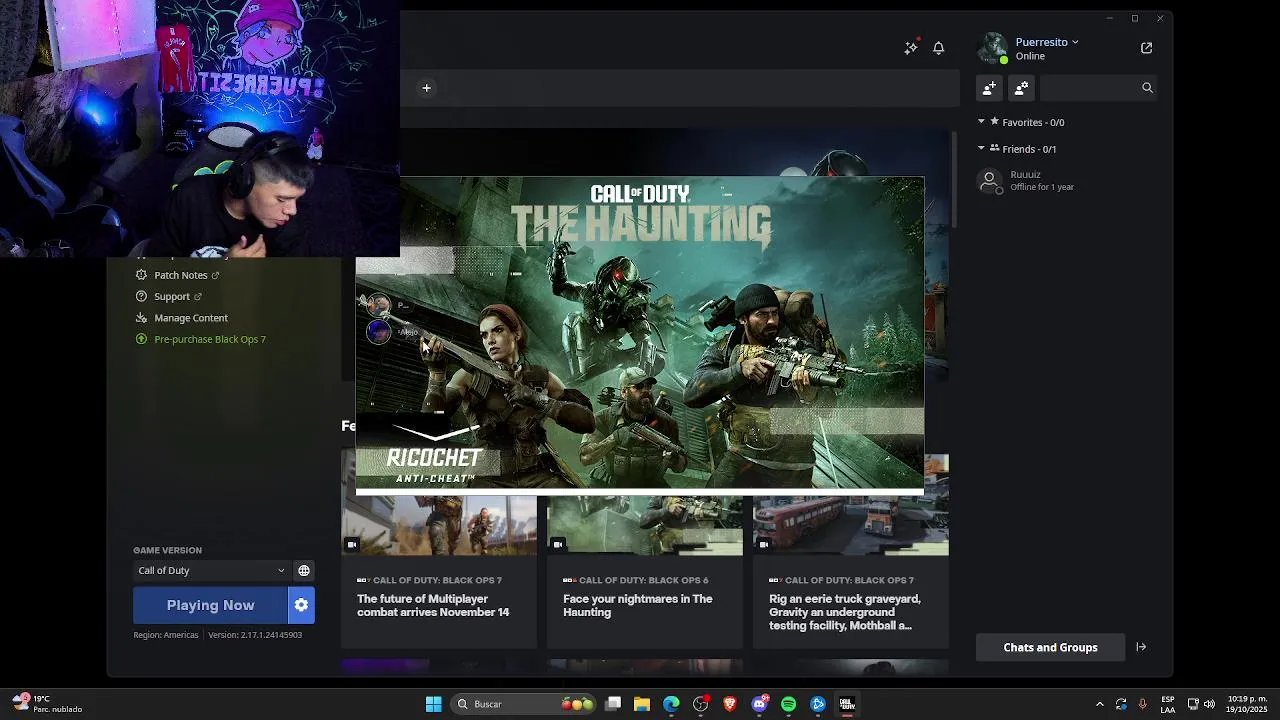Image resolution: width=1280 pixels, height=720 pixels.
Task: Click the Playing Now button
Action: pos(210,605)
